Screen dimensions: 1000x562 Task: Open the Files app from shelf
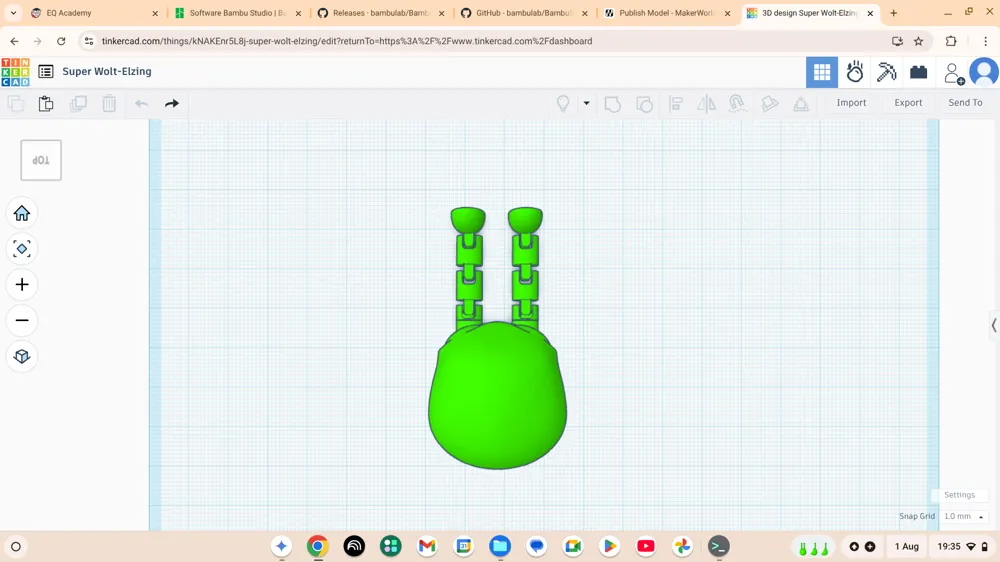pos(500,546)
